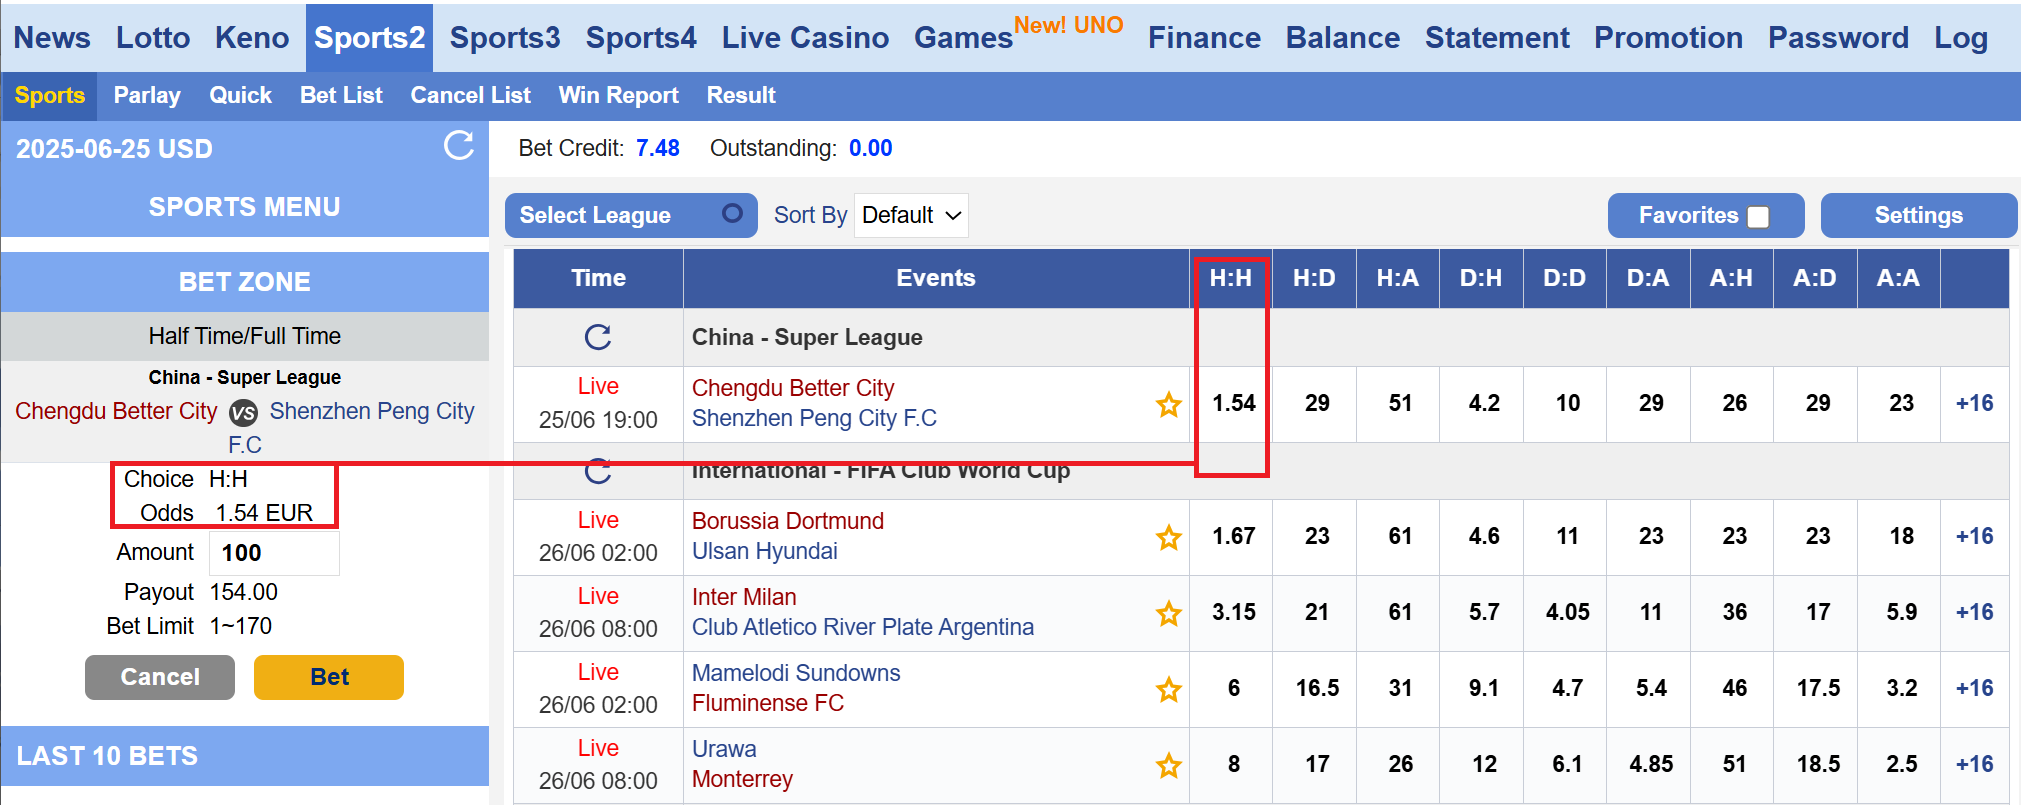Open the Sort By Default dropdown
2032x805 pixels.
pos(911,215)
